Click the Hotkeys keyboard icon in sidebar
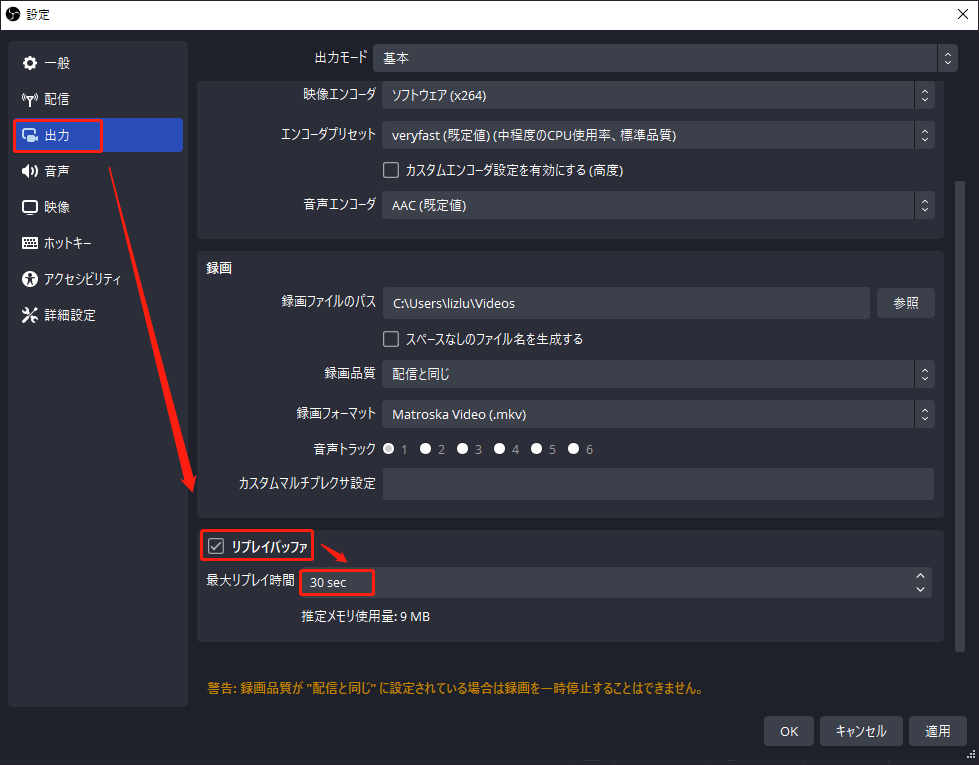The width and height of the screenshot is (979, 765). [x=29, y=243]
